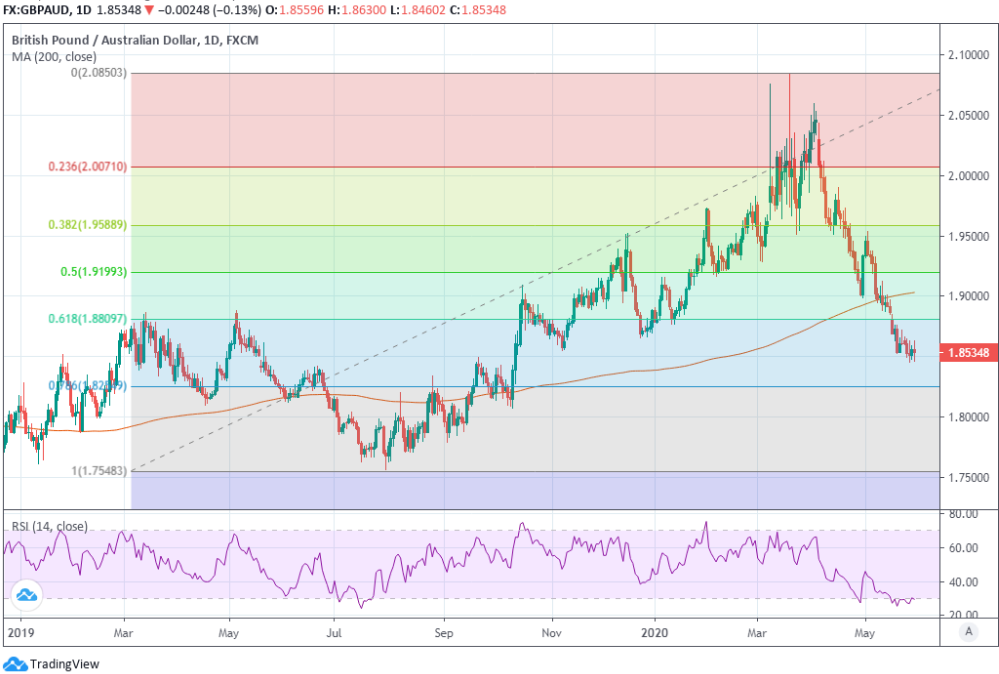This screenshot has width=999, height=674.
Task: Select the RSI (14, close) indicator label
Action: point(49,526)
